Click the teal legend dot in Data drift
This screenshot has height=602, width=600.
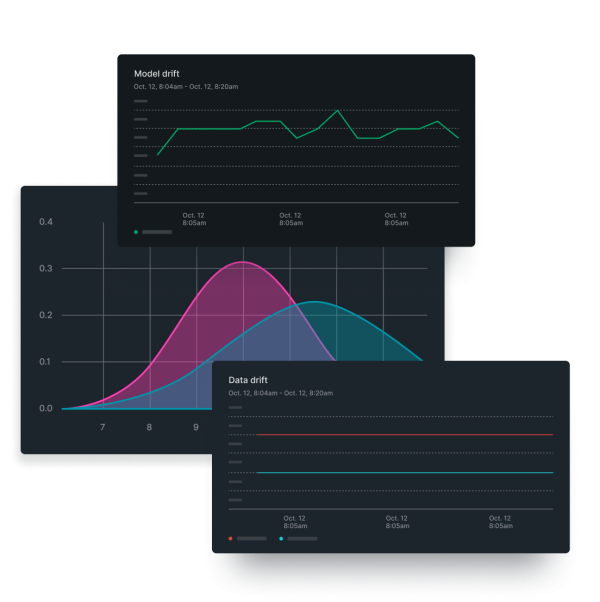281,538
